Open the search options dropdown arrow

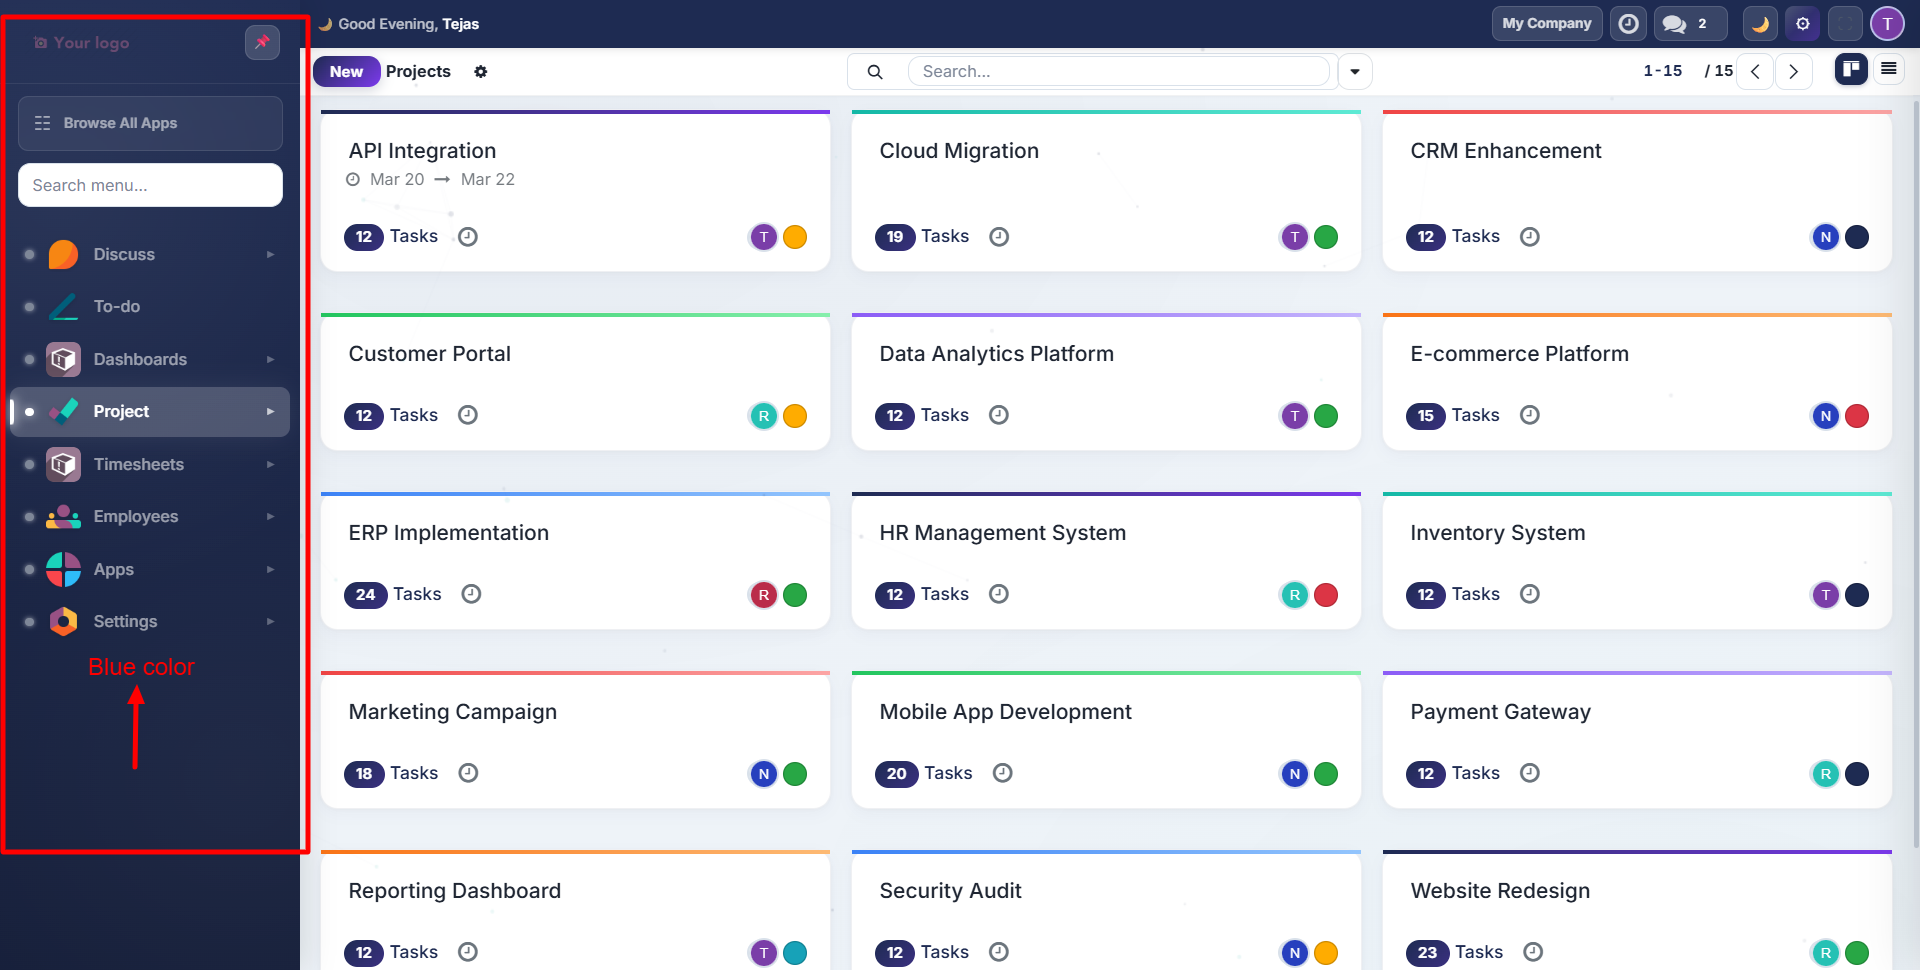tap(1355, 72)
